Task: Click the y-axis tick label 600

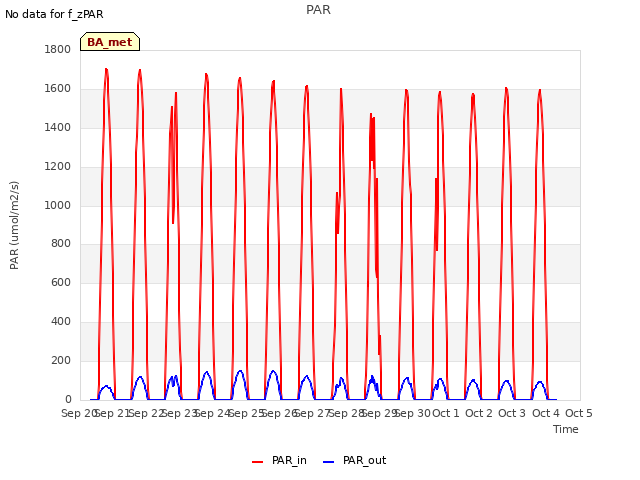Action: click(x=61, y=282)
